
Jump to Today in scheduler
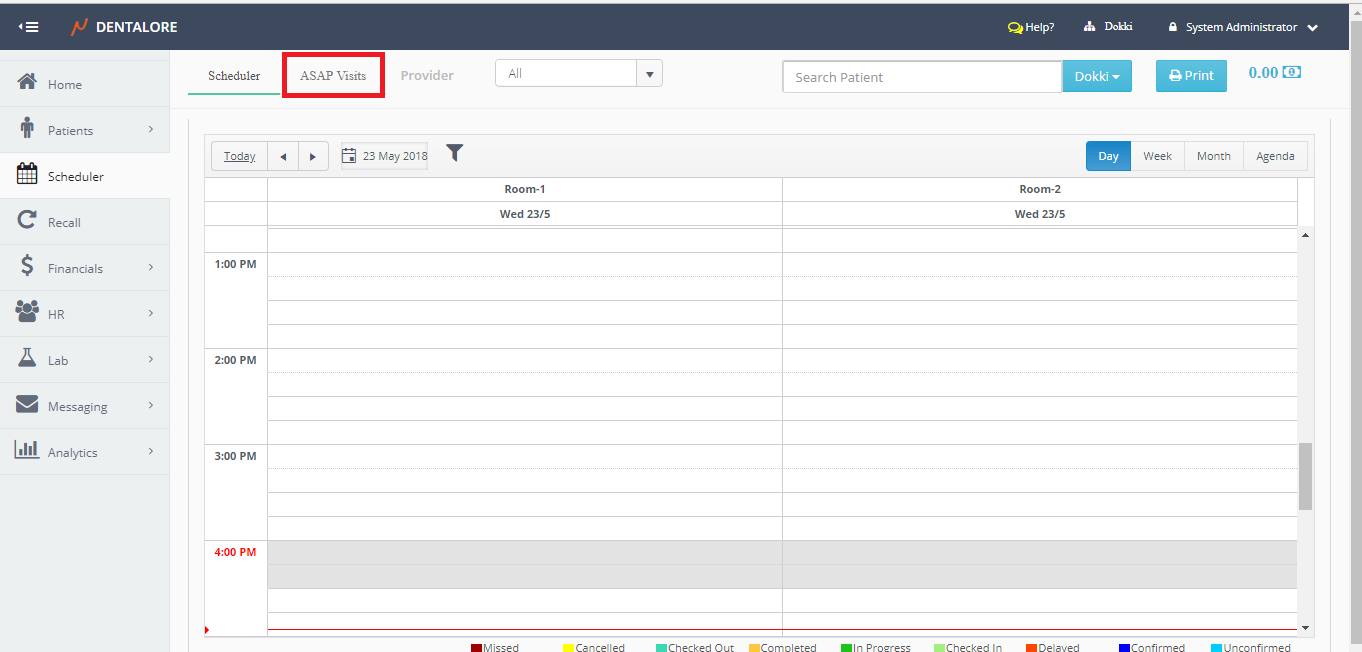[x=239, y=156]
